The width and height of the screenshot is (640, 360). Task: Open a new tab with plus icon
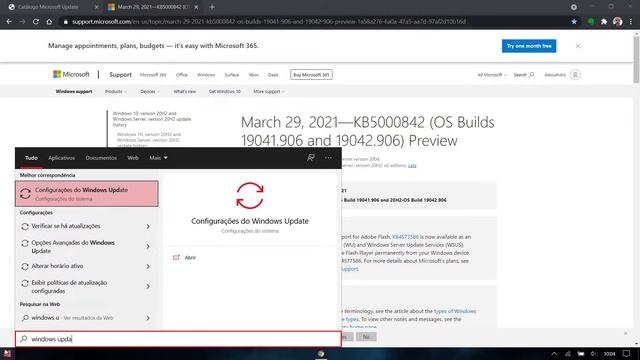[212, 7]
